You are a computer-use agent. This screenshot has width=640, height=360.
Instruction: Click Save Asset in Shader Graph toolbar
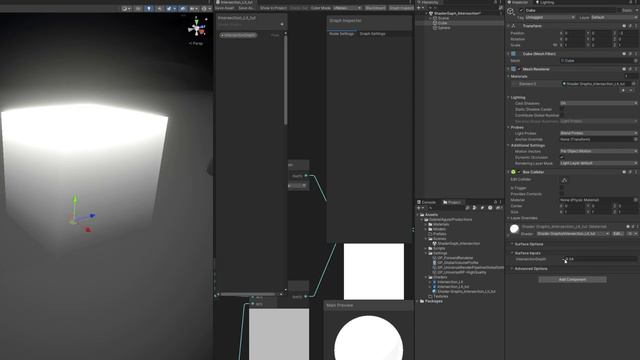click(x=224, y=8)
